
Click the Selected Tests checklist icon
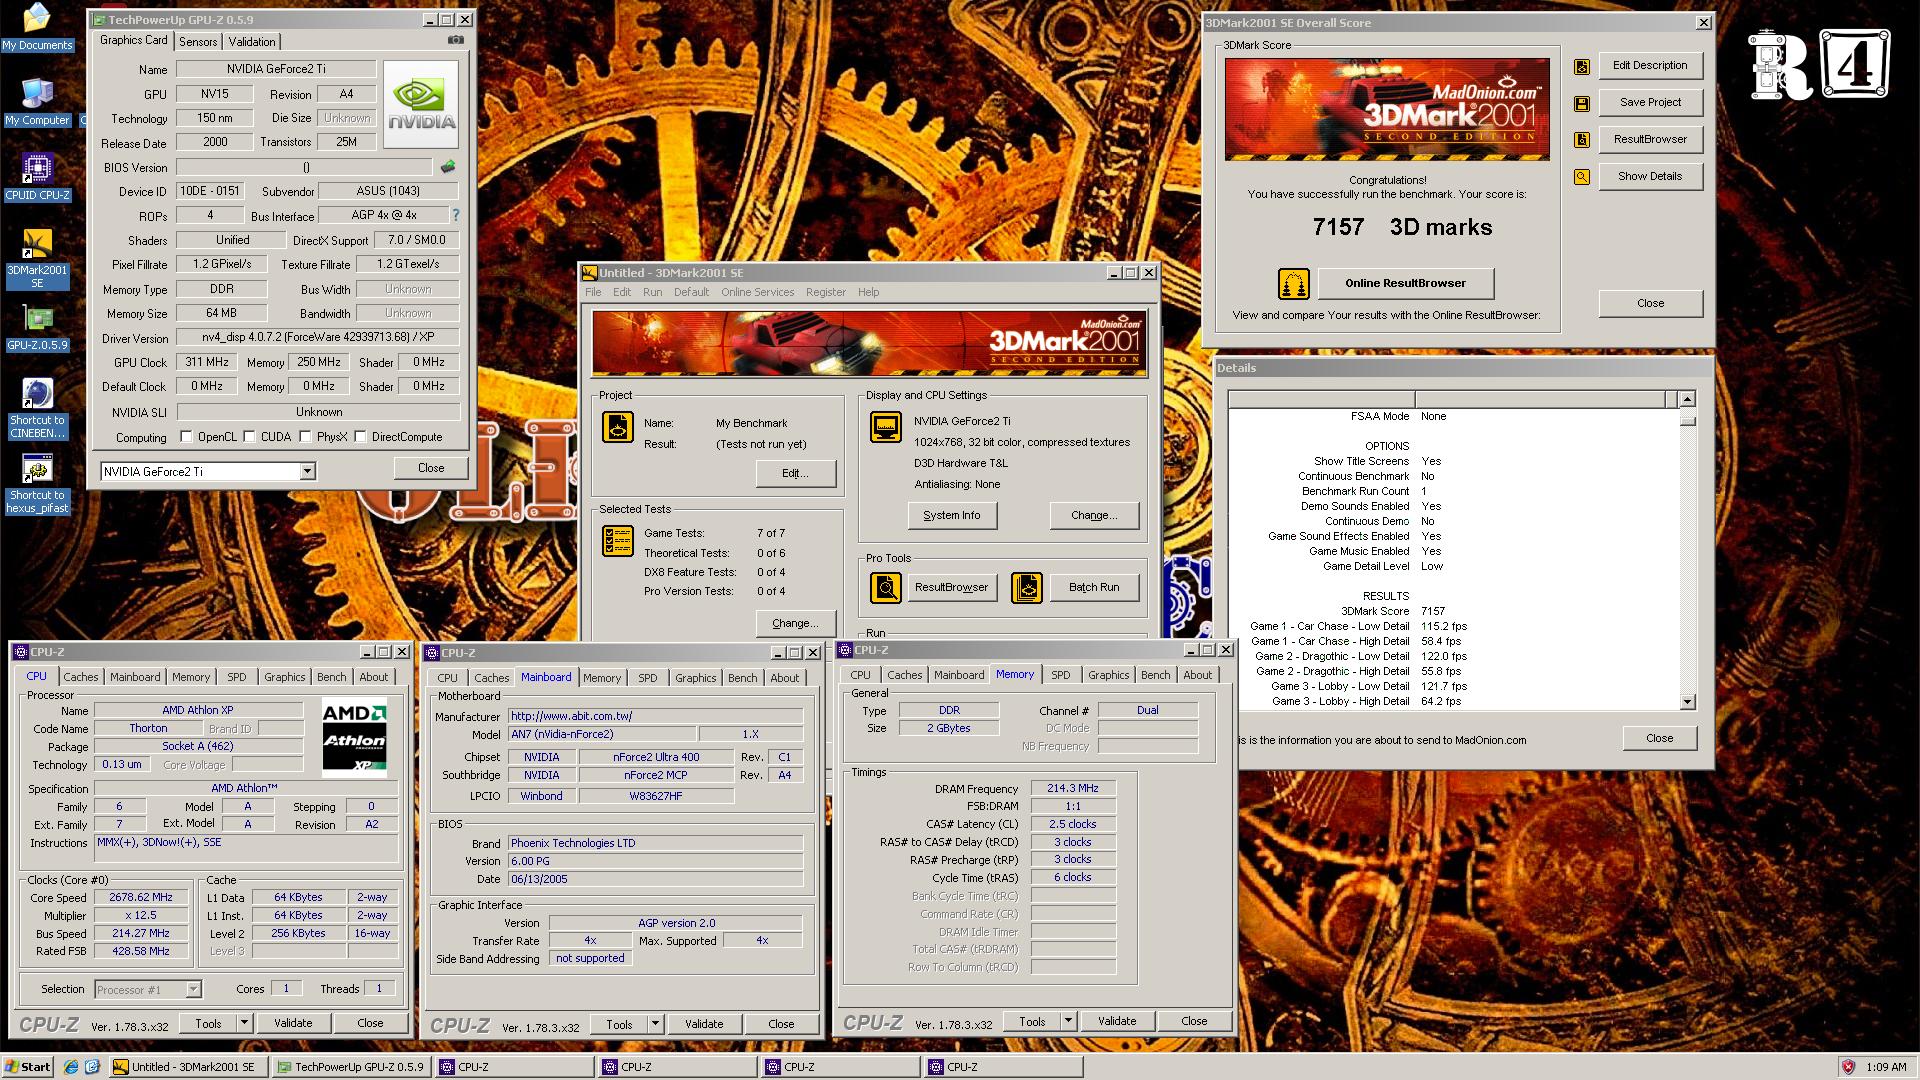[618, 541]
